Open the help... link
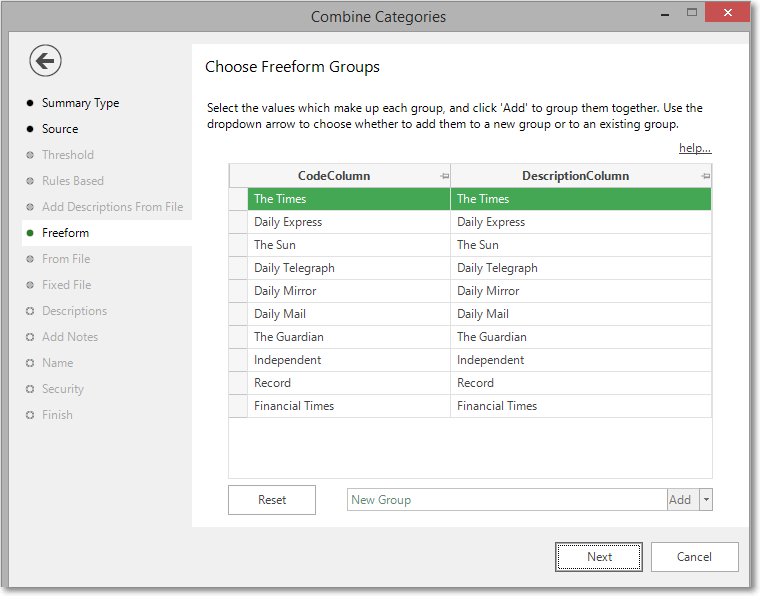The image size is (760, 596). [x=695, y=148]
